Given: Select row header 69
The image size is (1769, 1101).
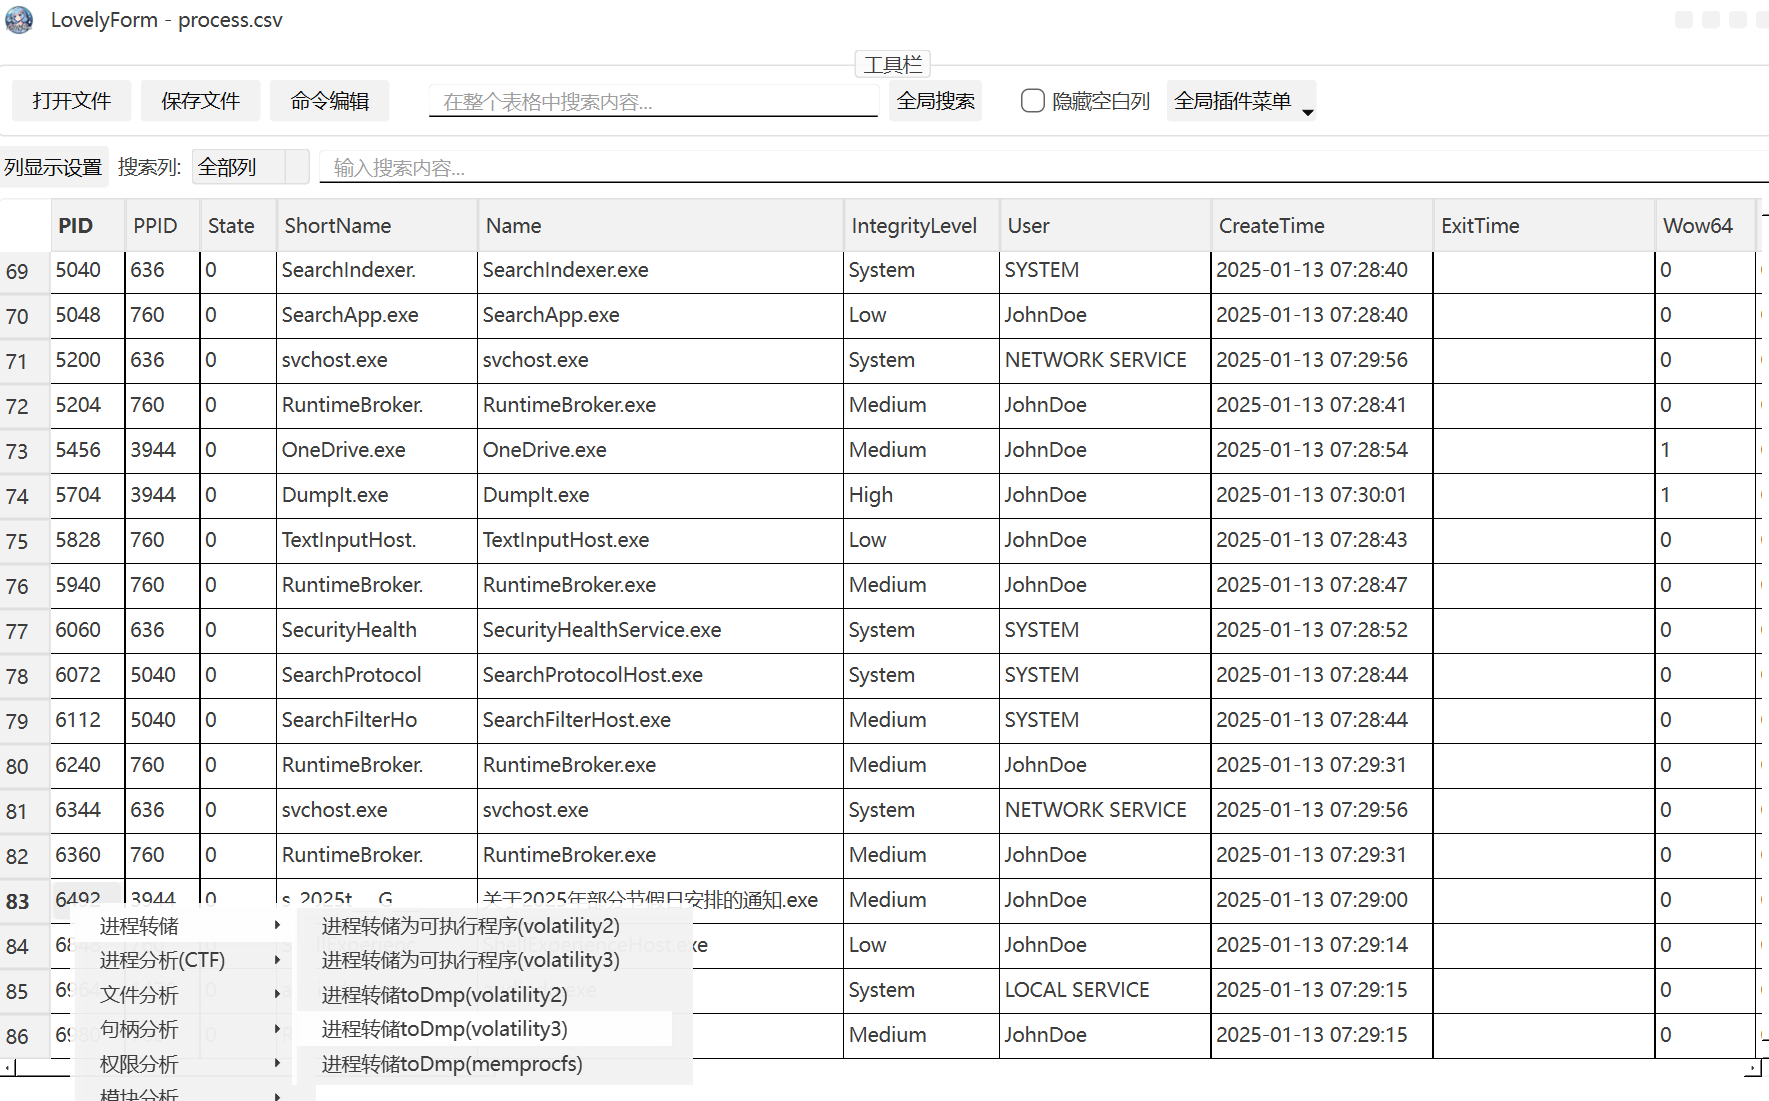Looking at the screenshot, I should pos(24,272).
